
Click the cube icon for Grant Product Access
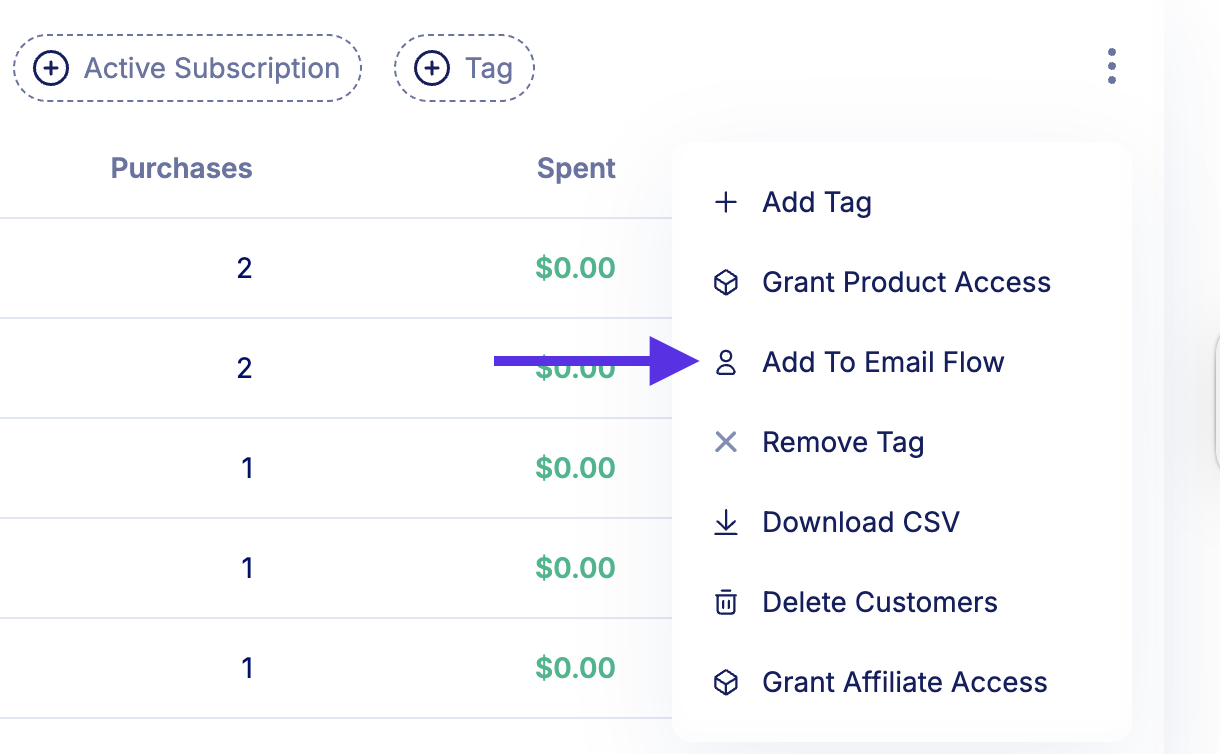726,283
